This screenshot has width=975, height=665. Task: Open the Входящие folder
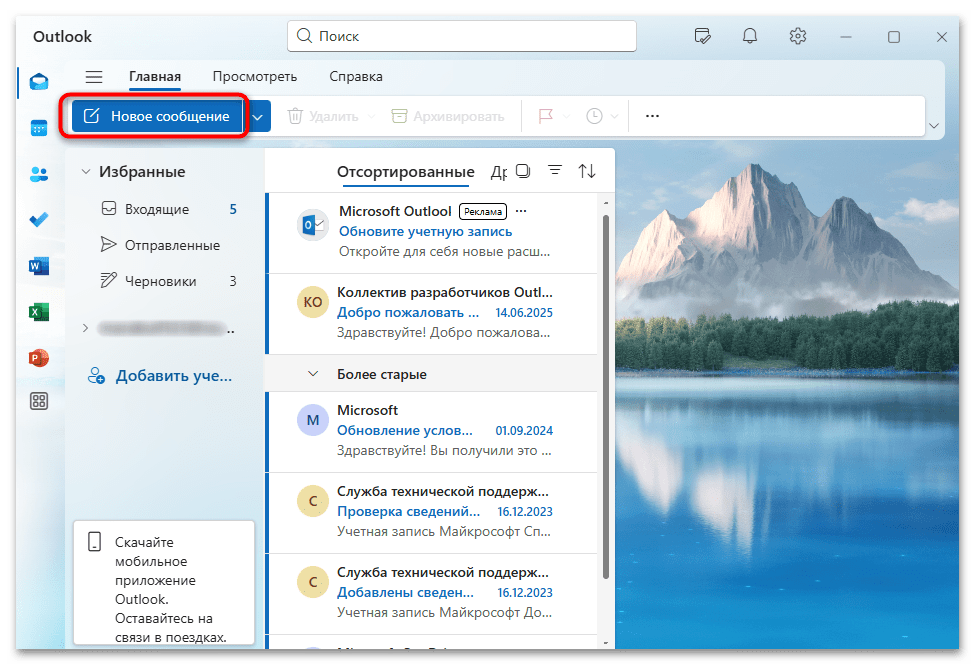click(168, 209)
